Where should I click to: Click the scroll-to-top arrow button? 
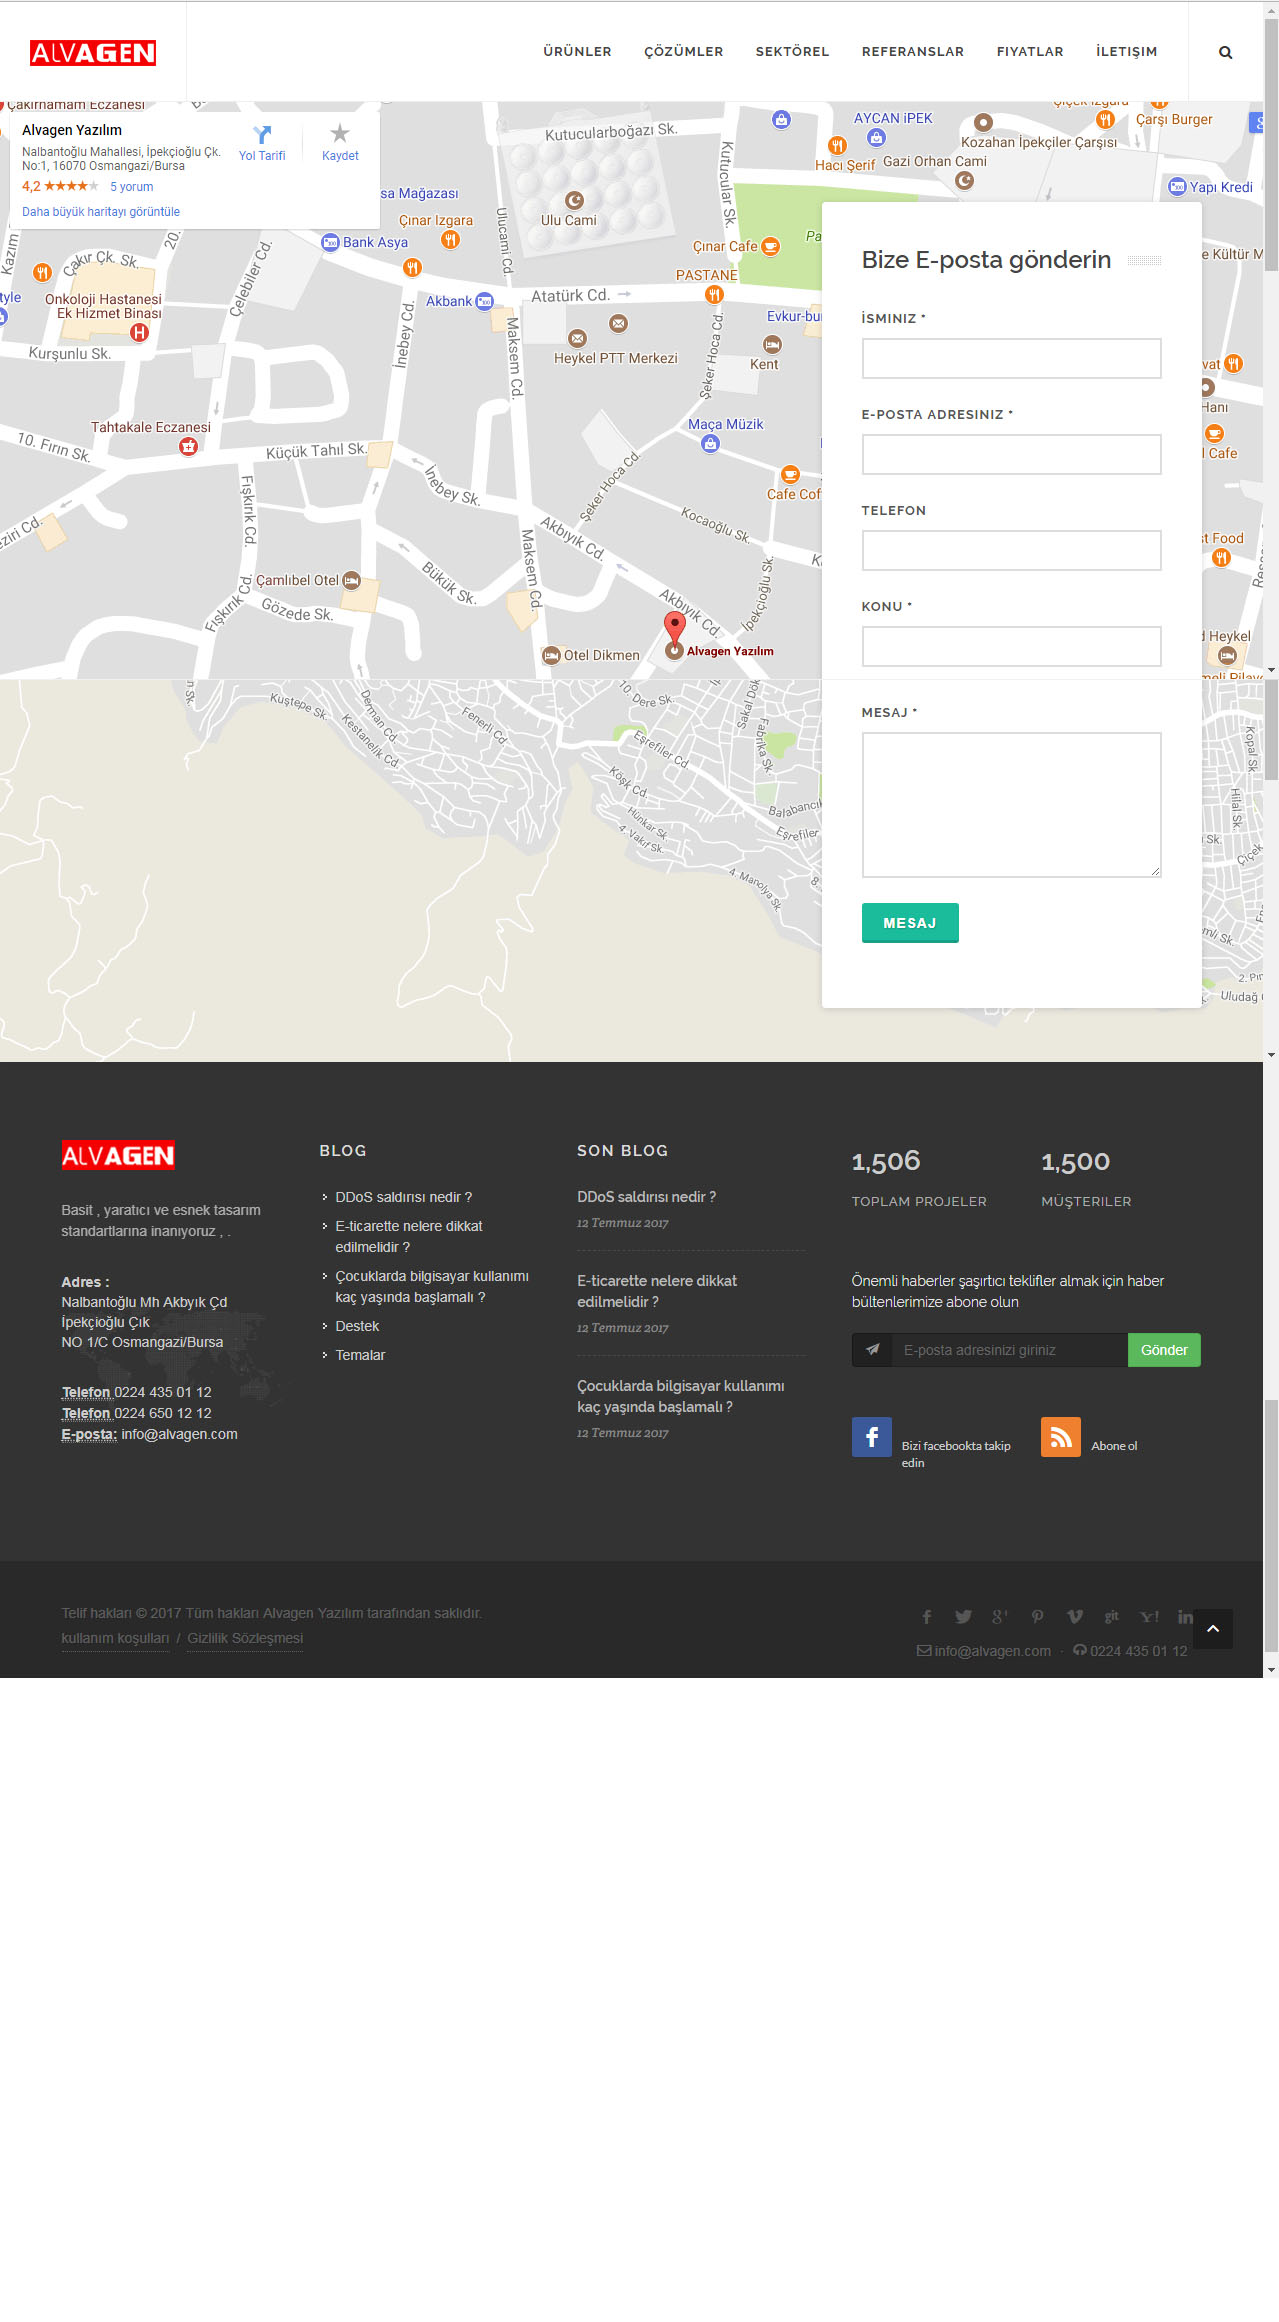point(1213,1629)
